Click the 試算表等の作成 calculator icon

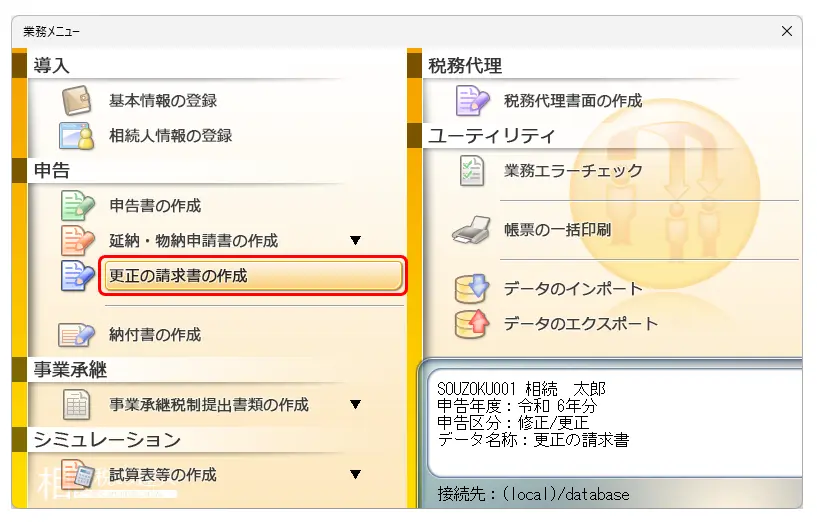click(77, 475)
